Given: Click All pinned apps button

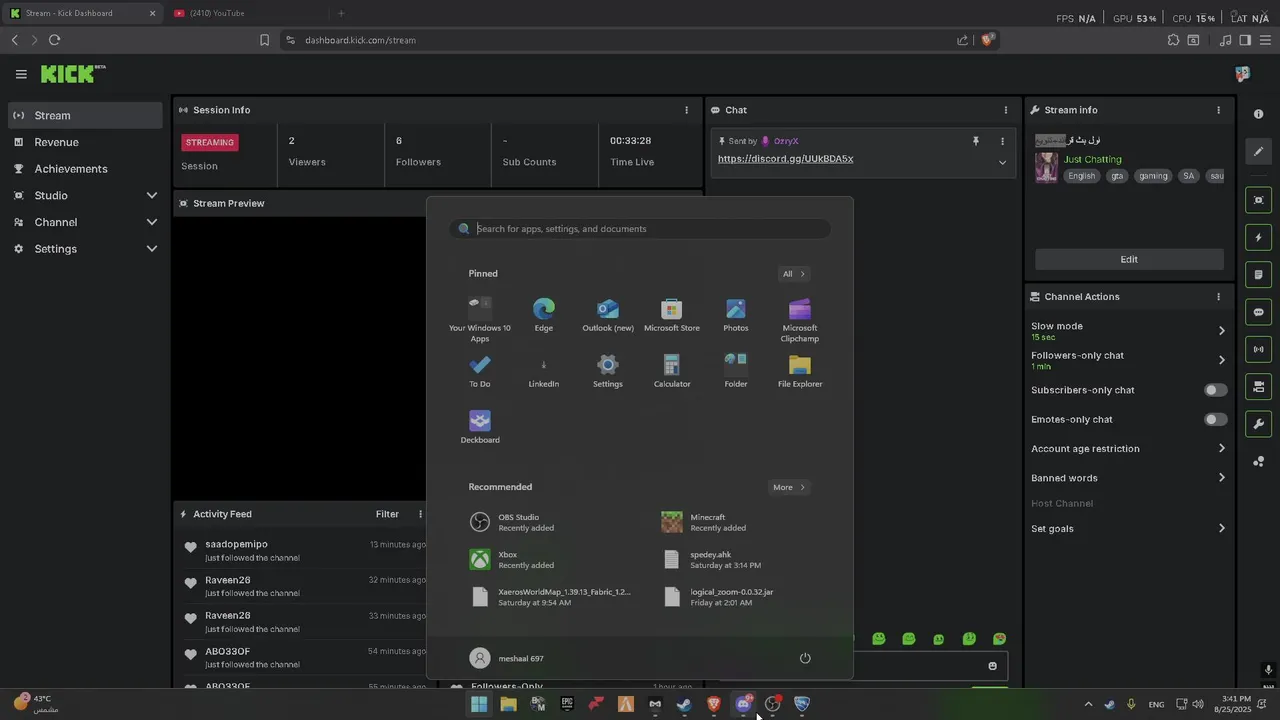Looking at the screenshot, I should (793, 274).
